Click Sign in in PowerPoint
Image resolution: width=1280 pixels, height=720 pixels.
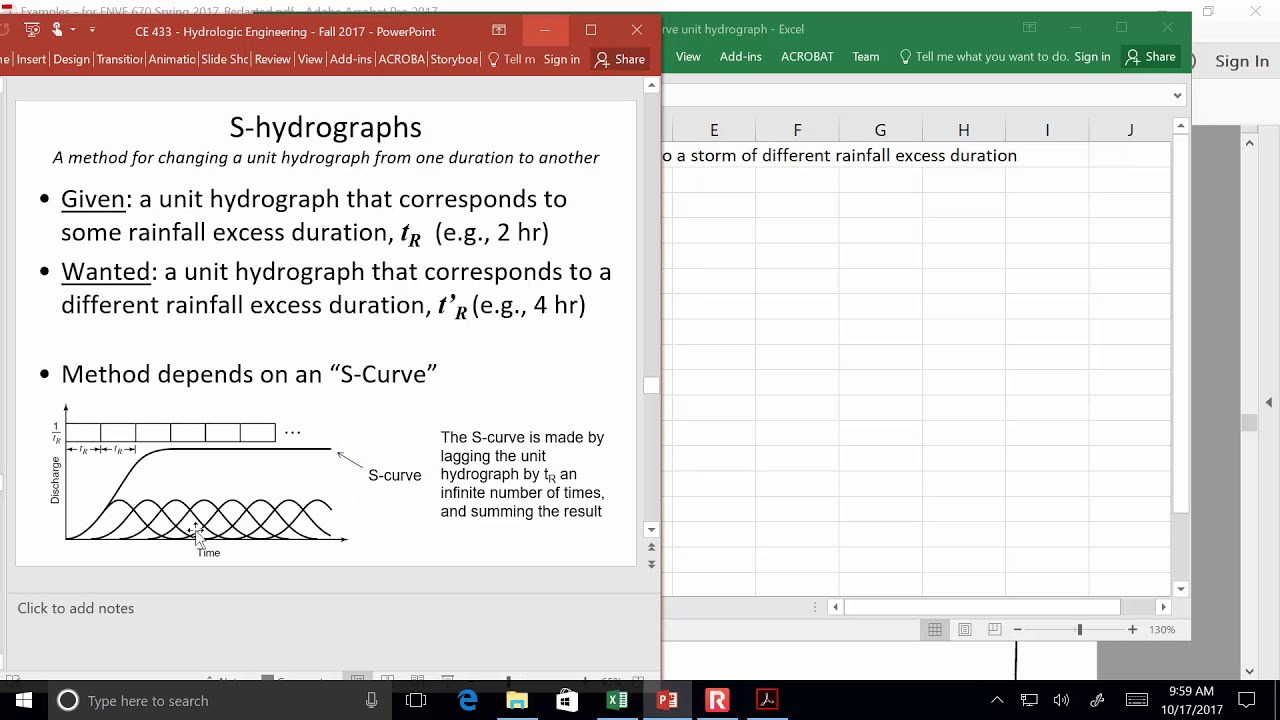(562, 59)
